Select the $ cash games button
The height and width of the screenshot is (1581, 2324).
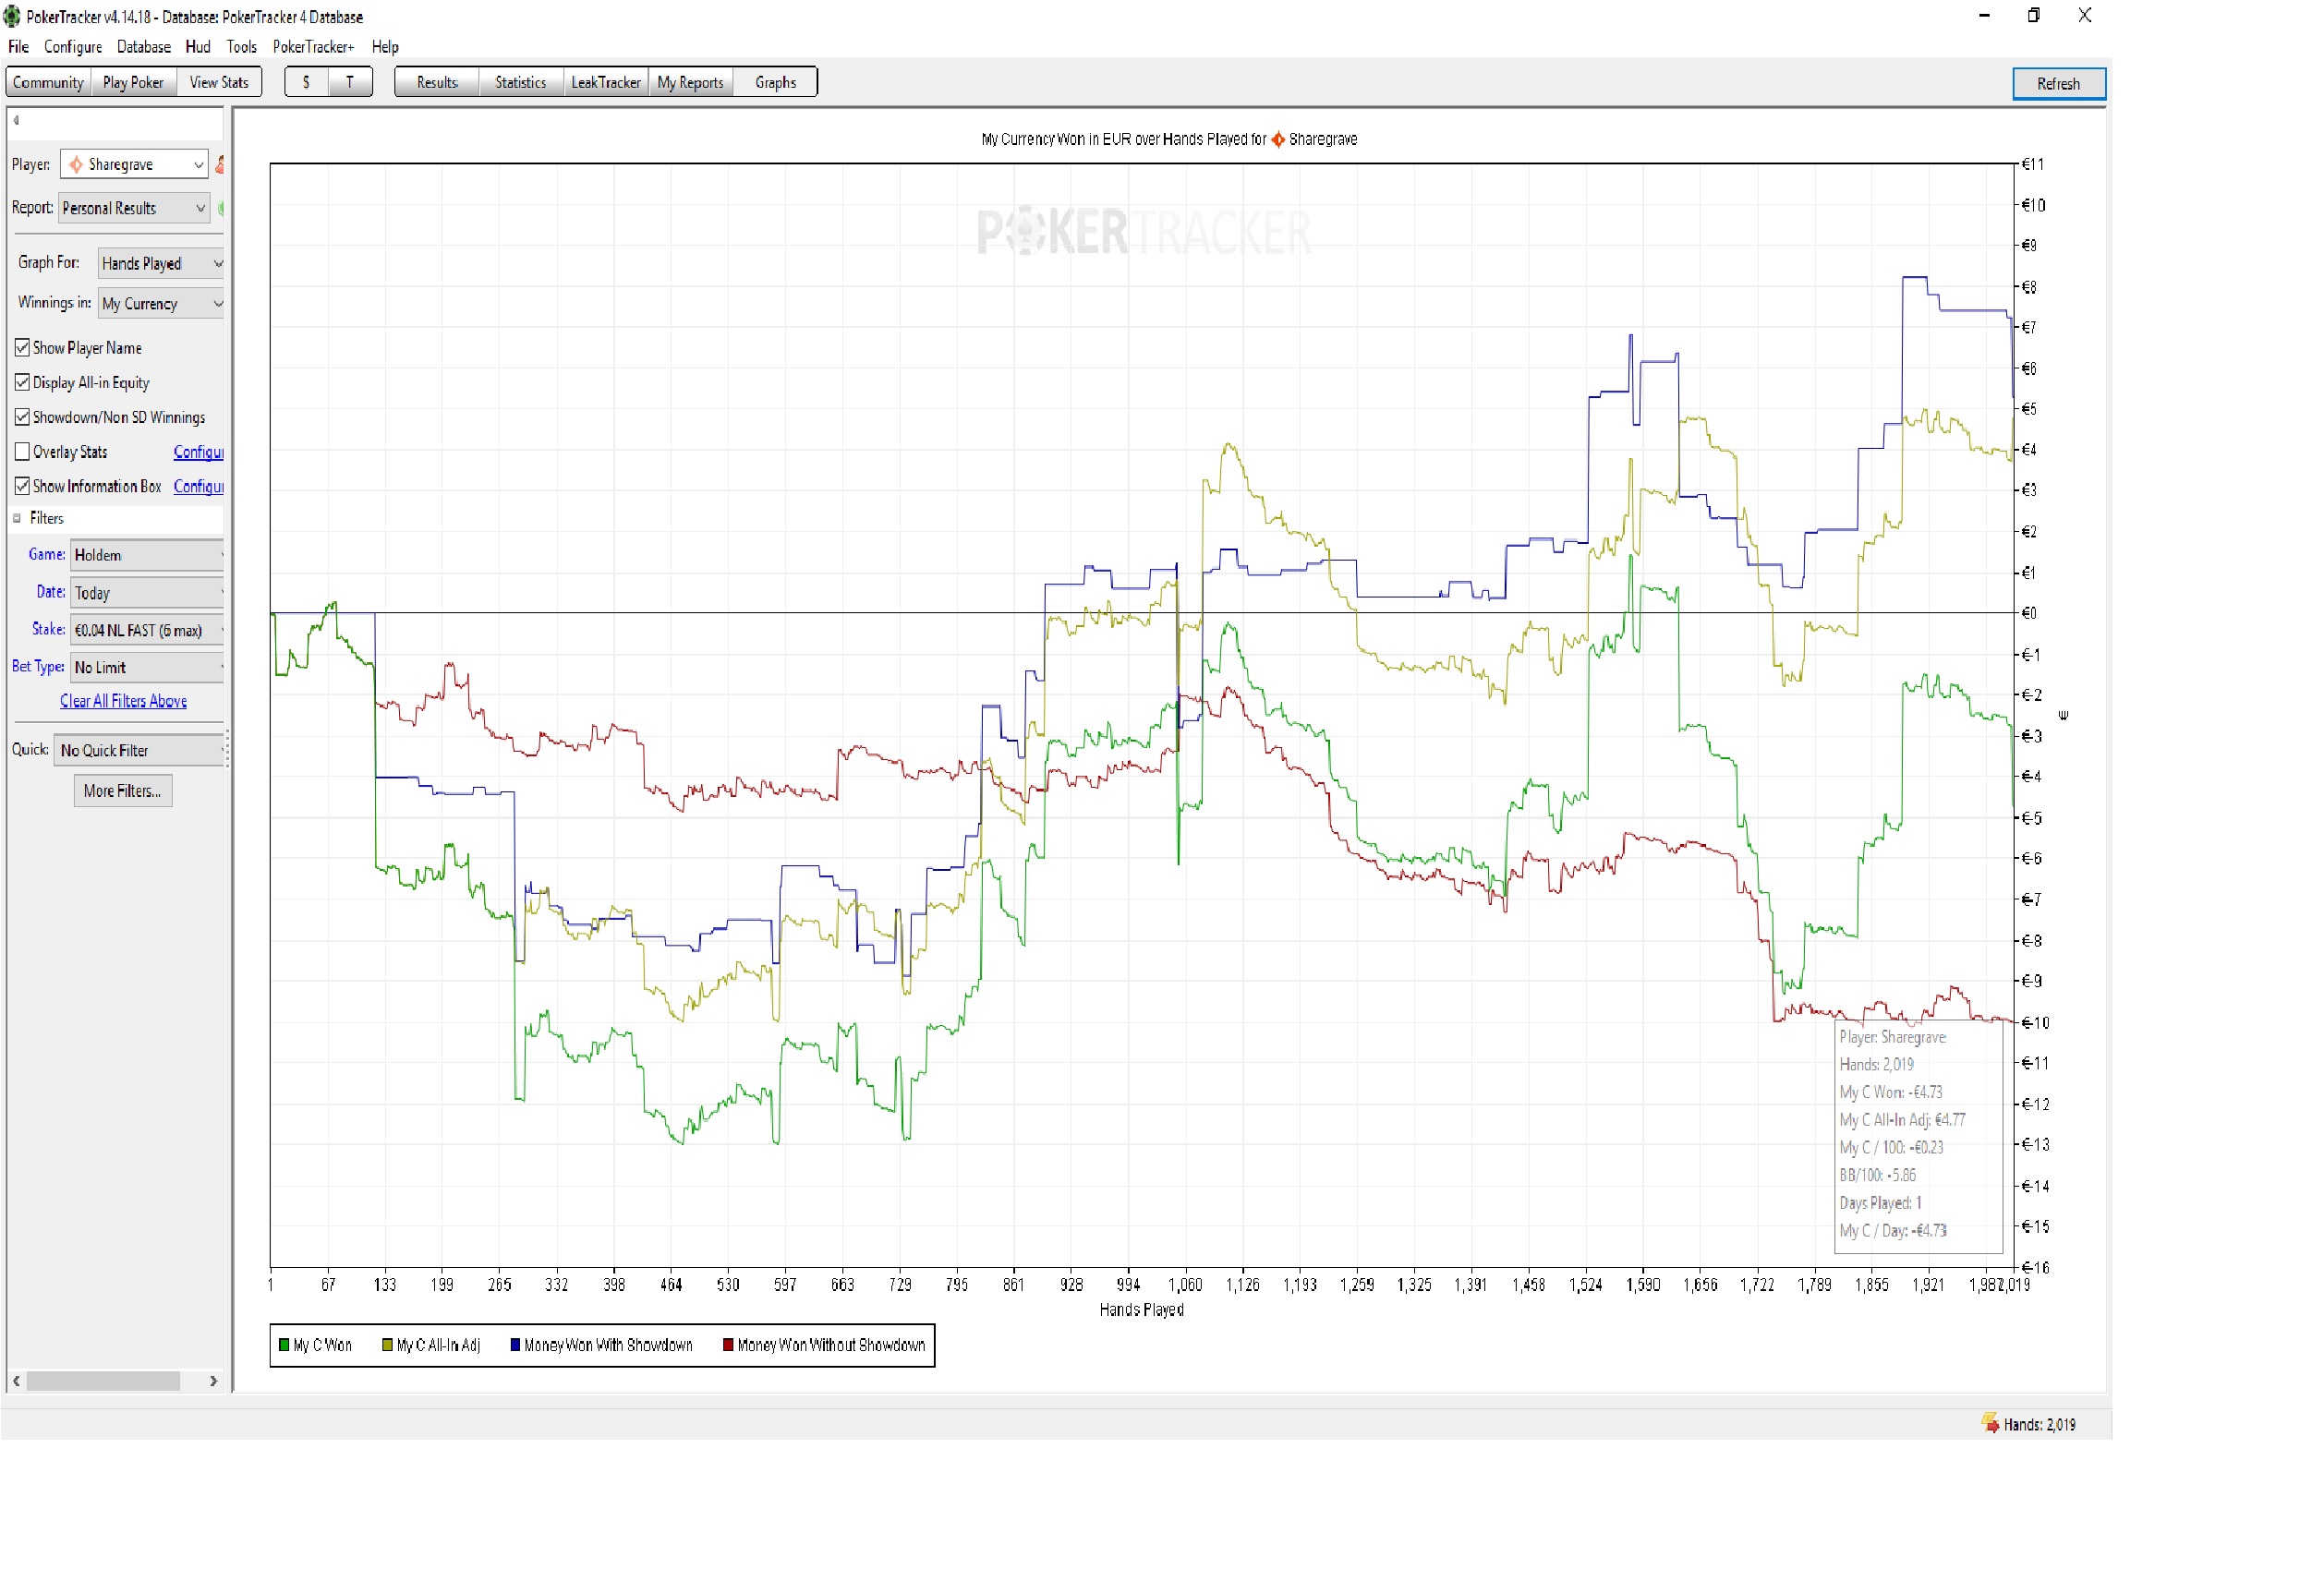coord(306,82)
